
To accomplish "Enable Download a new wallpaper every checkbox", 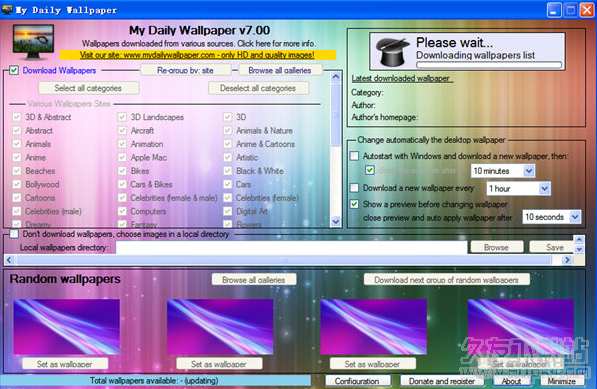I will click(354, 188).
